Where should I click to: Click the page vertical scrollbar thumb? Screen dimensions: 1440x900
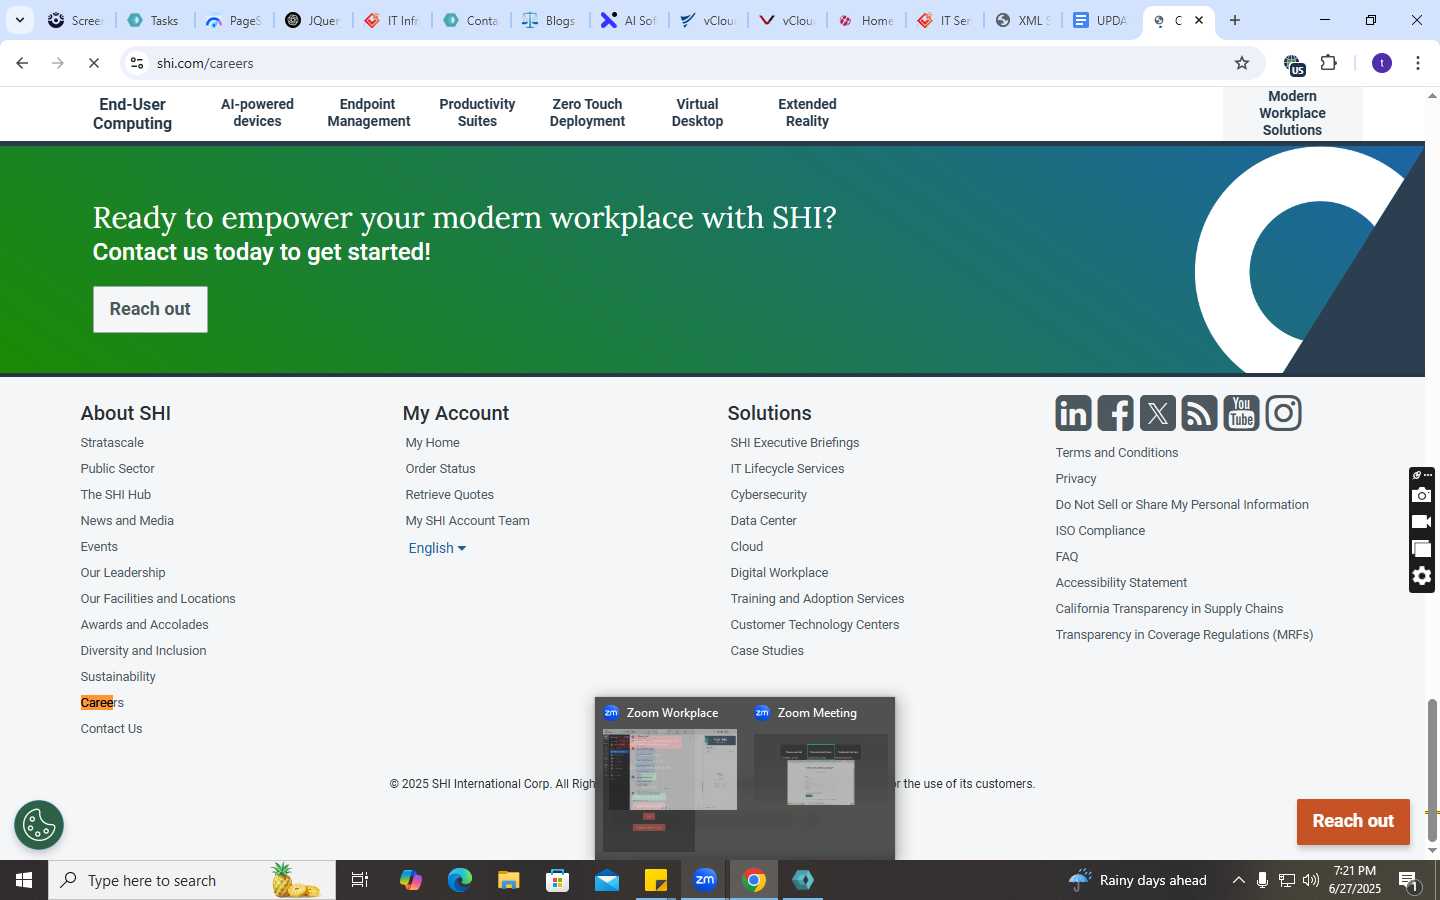tap(1432, 770)
